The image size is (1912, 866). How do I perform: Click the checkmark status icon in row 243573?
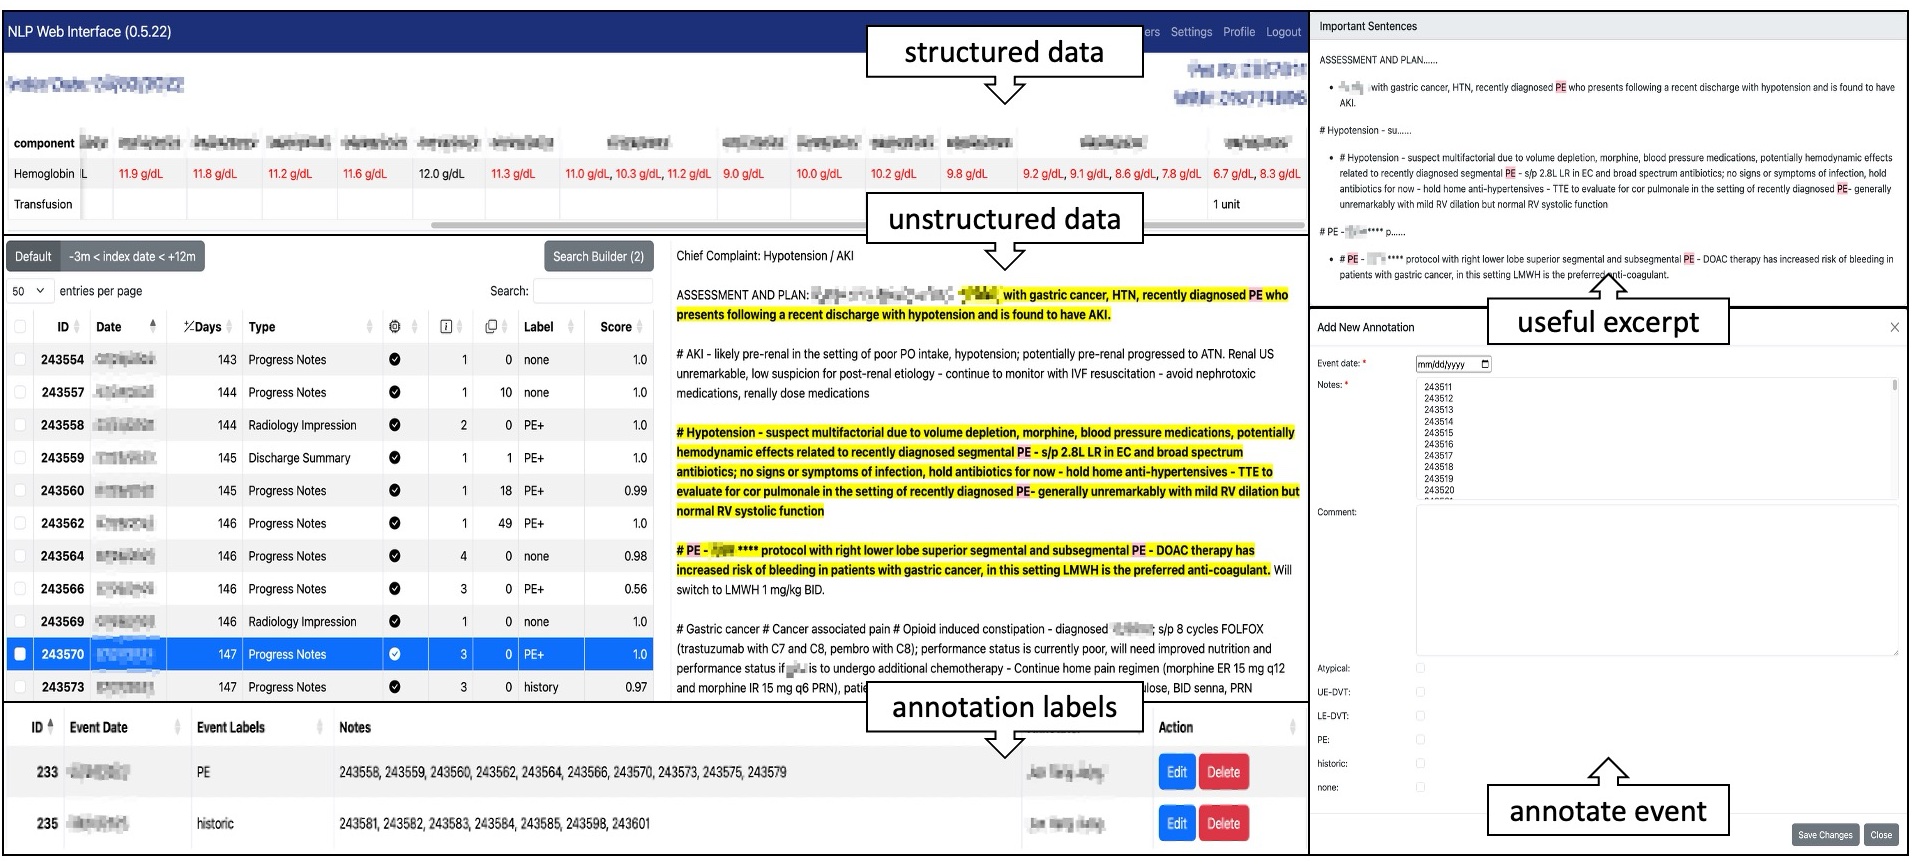coord(395,687)
